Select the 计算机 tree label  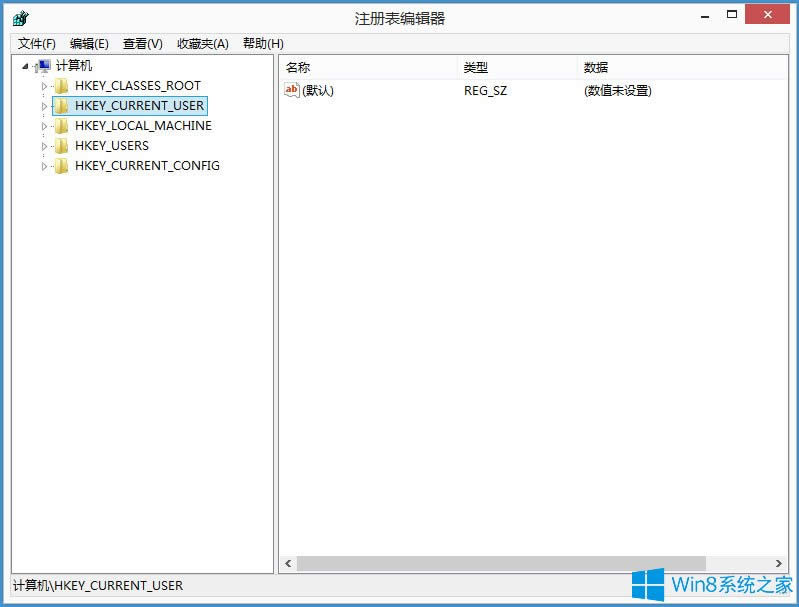coord(74,66)
